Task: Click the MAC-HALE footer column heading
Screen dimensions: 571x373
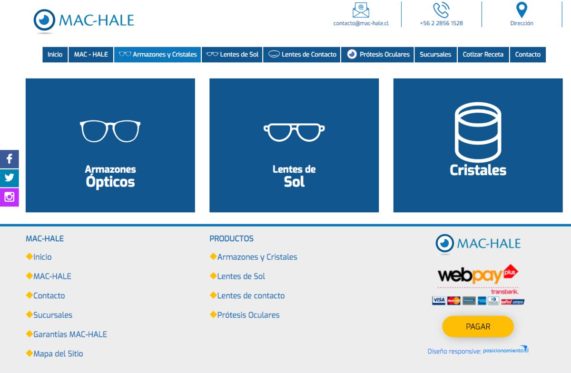Action: point(44,239)
